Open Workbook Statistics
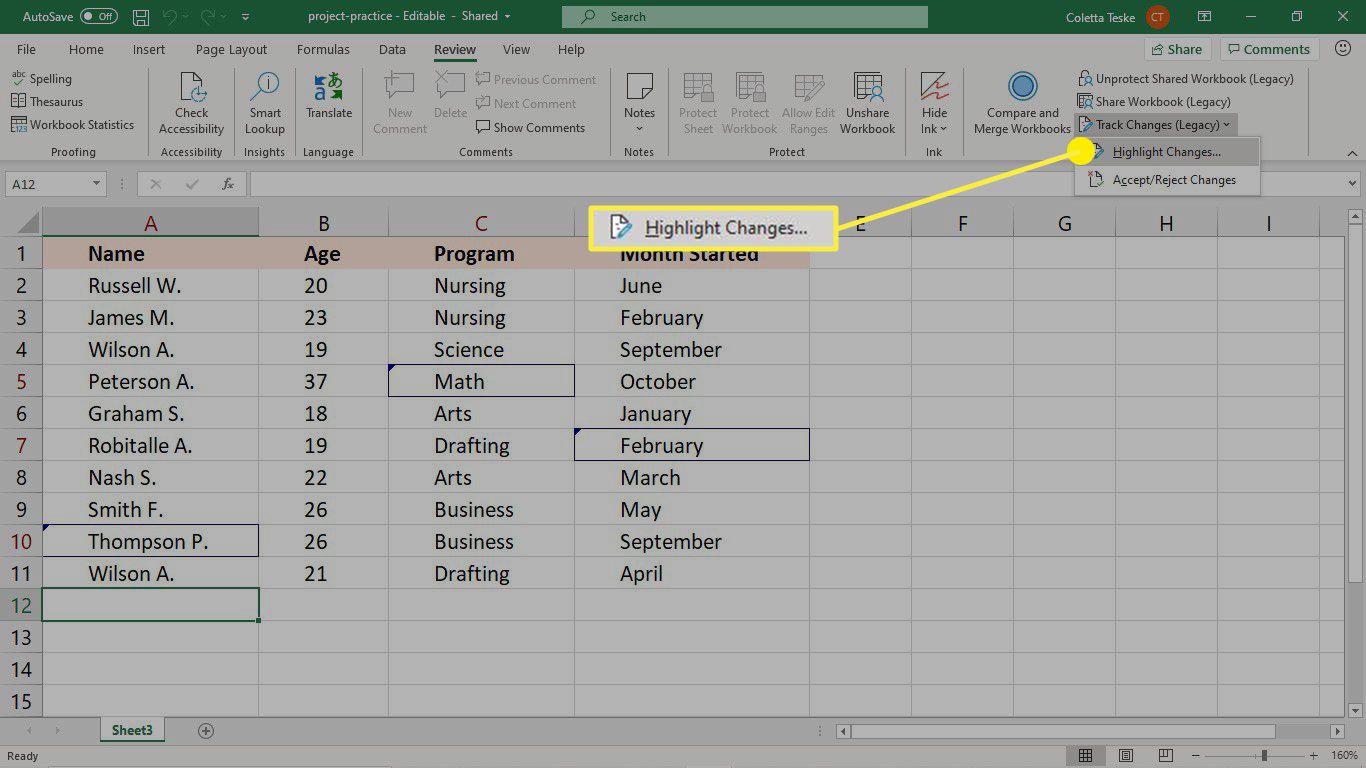This screenshot has height=768, width=1366. point(72,125)
